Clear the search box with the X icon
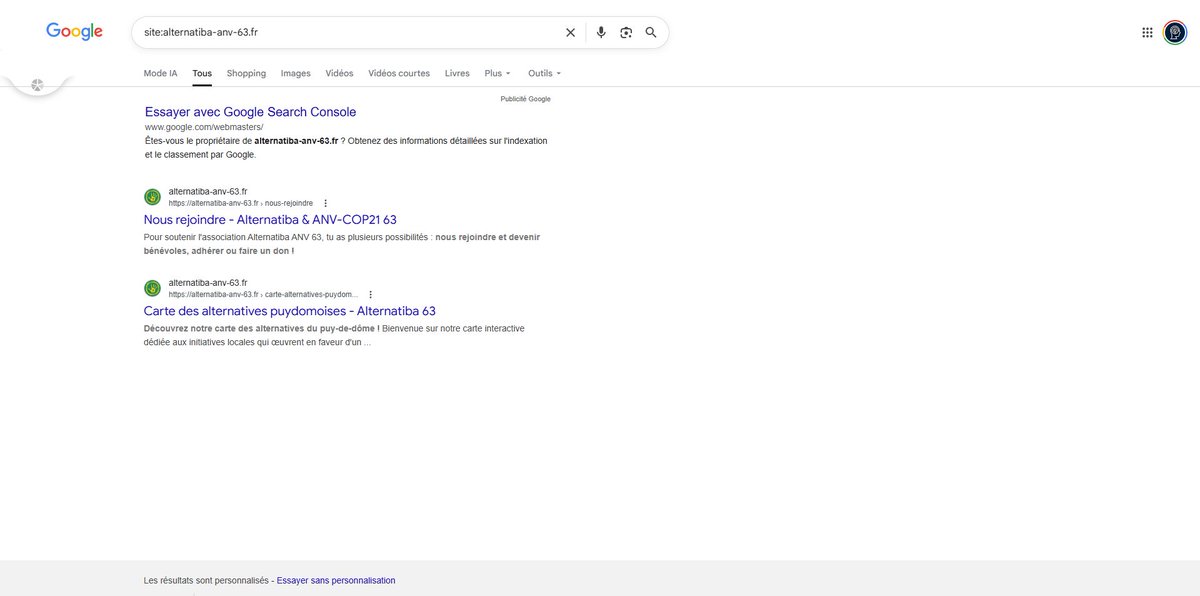1200x596 pixels. point(570,32)
